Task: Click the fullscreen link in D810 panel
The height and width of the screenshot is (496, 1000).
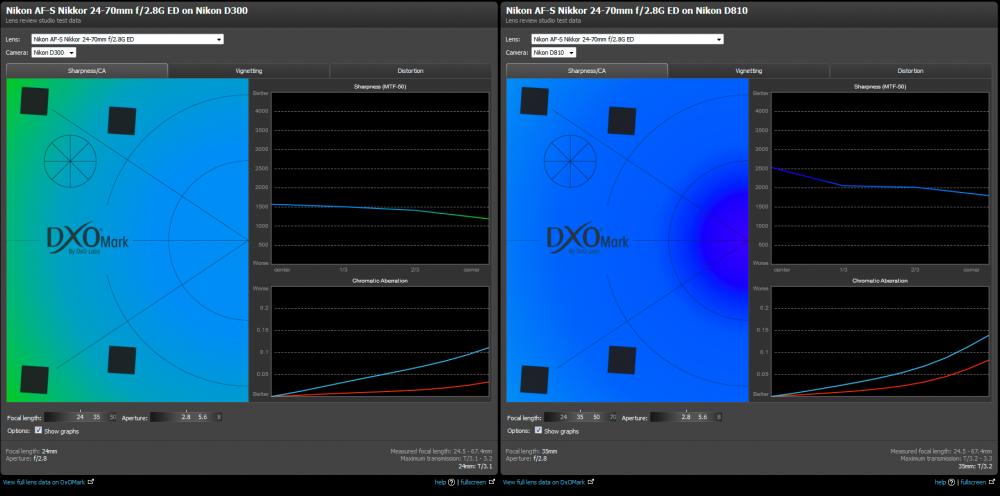Action: pyautogui.click(x=973, y=483)
